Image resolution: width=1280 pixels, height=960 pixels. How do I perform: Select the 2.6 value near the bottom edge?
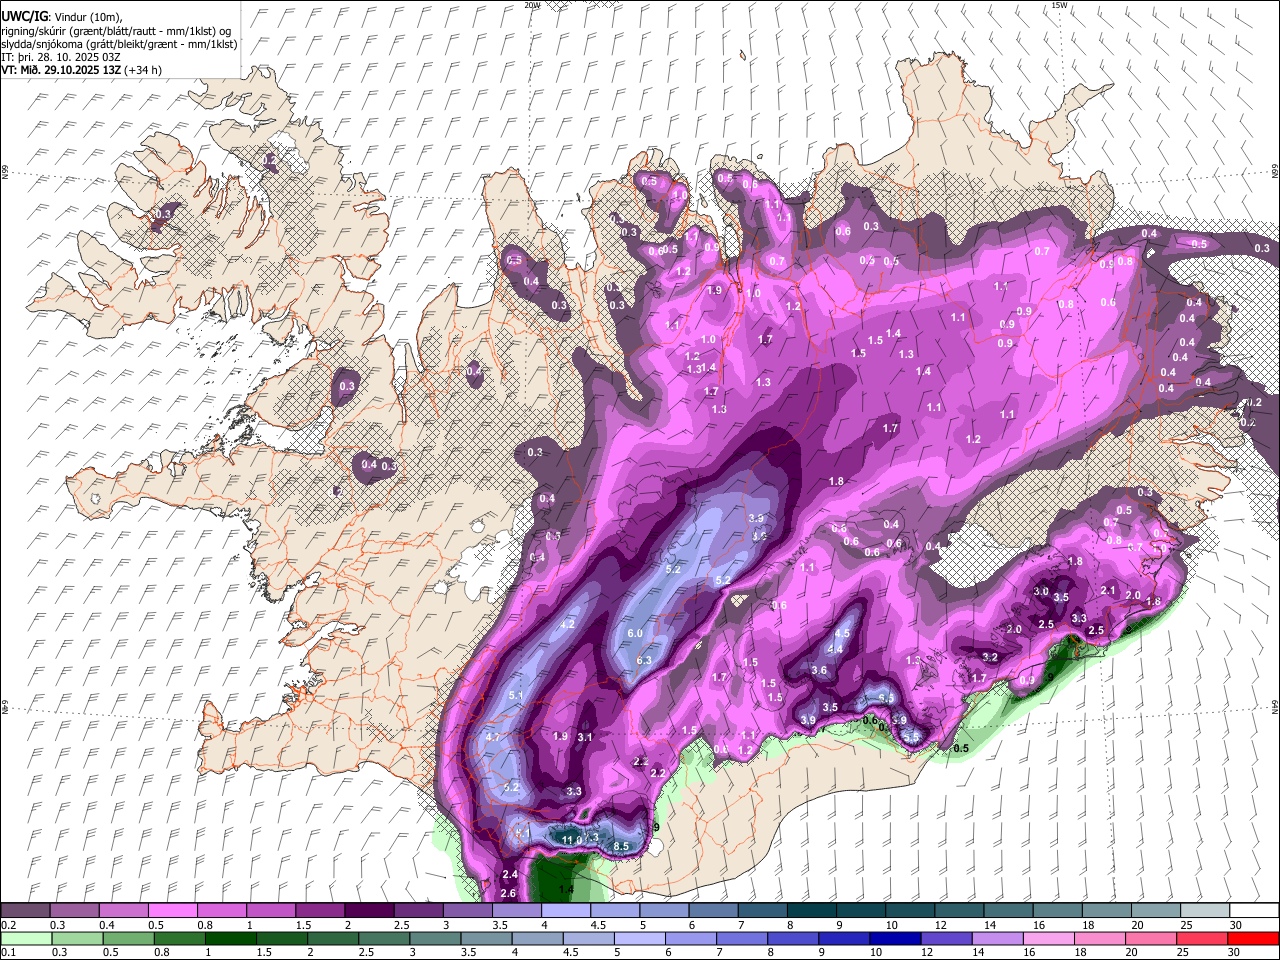[508, 893]
